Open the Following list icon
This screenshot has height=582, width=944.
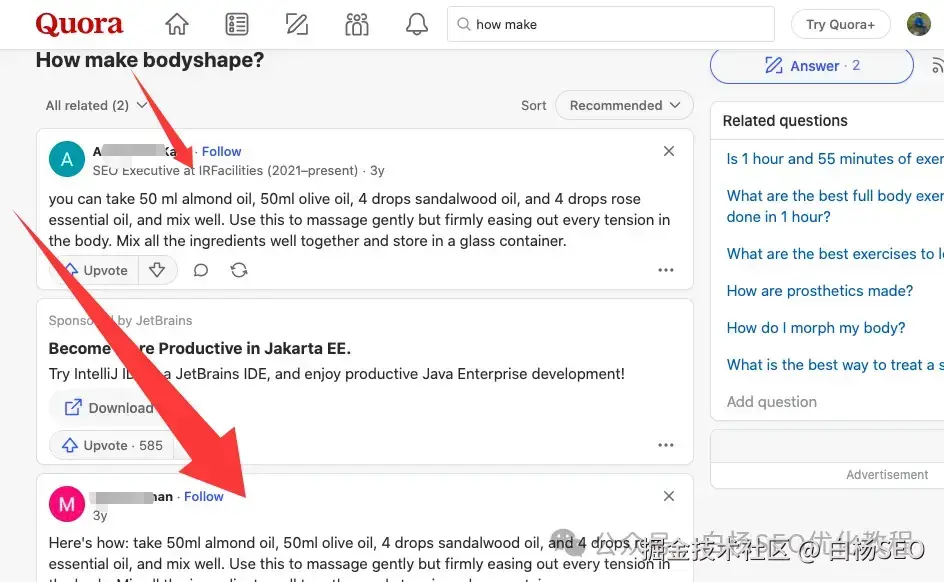pos(237,24)
